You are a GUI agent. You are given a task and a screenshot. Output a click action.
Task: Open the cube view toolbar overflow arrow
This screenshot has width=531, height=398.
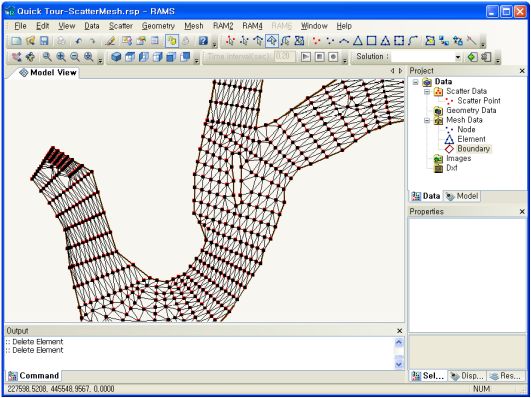coord(197,60)
